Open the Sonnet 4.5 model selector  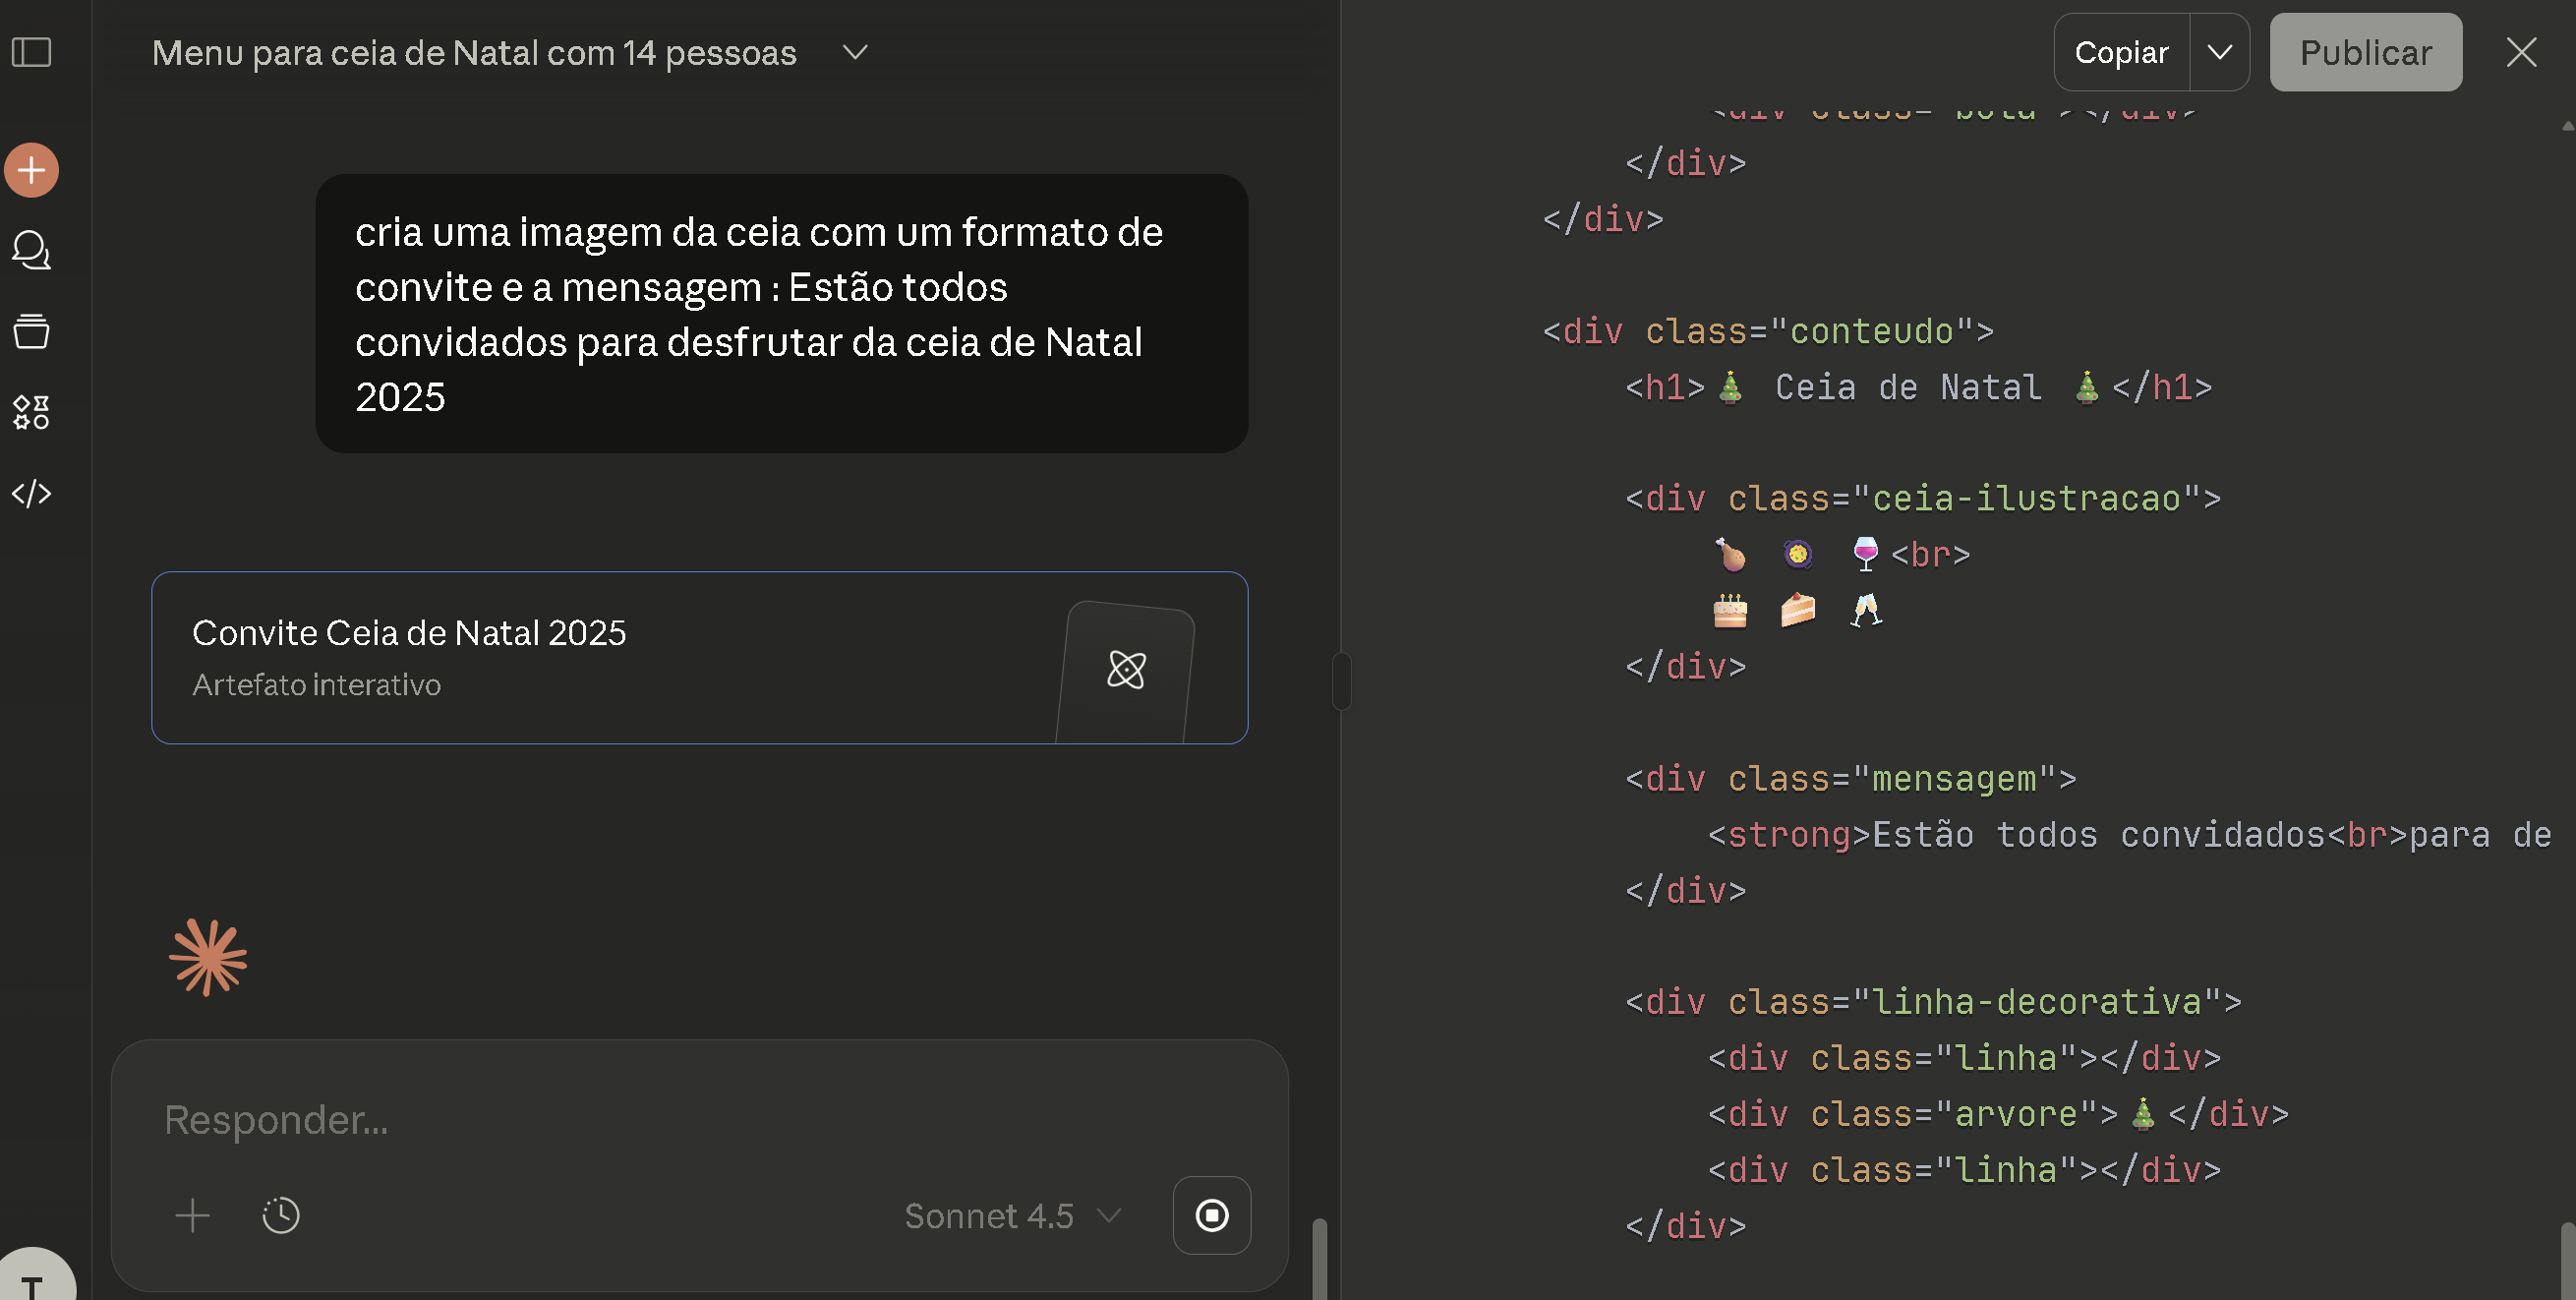[x=1012, y=1216]
